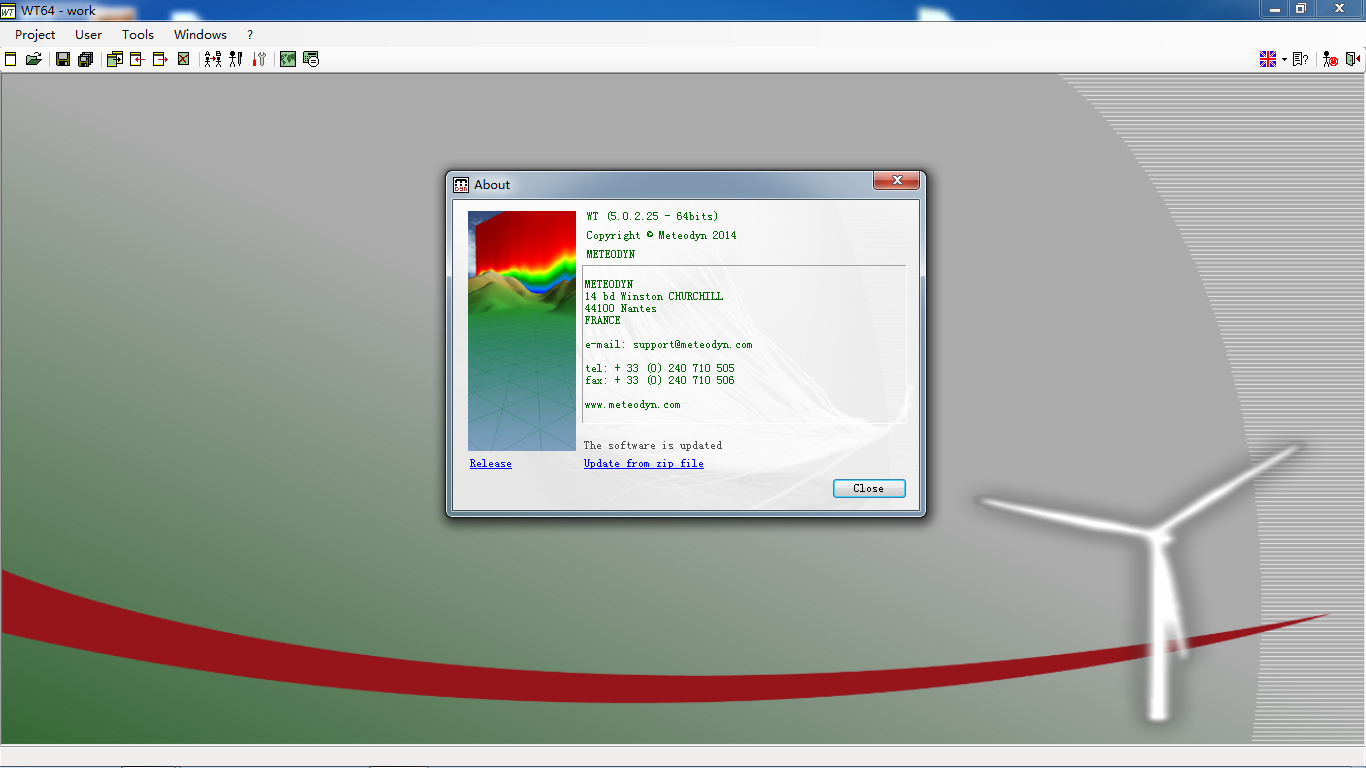
Task: Click the Update from zip file link
Action: [x=644, y=464]
